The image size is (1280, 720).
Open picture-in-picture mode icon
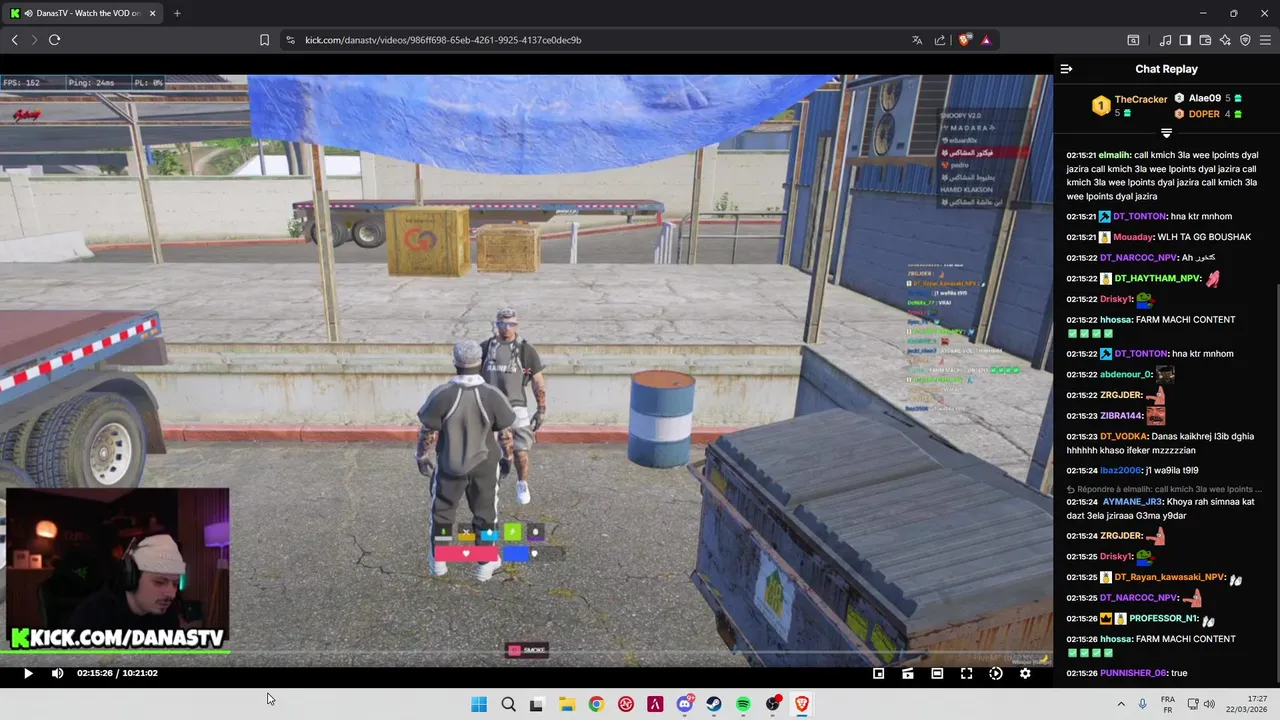pyautogui.click(x=878, y=673)
